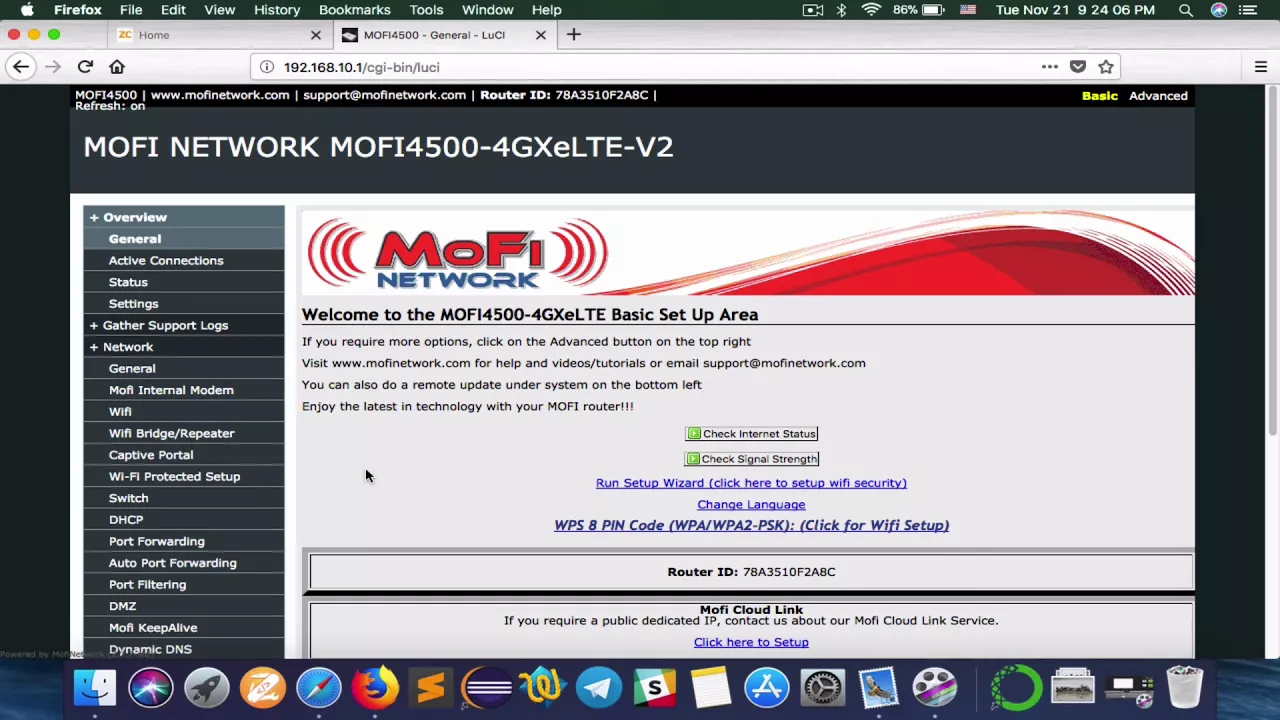Open General under Network
This screenshot has width=1280, height=720.
tap(184, 369)
